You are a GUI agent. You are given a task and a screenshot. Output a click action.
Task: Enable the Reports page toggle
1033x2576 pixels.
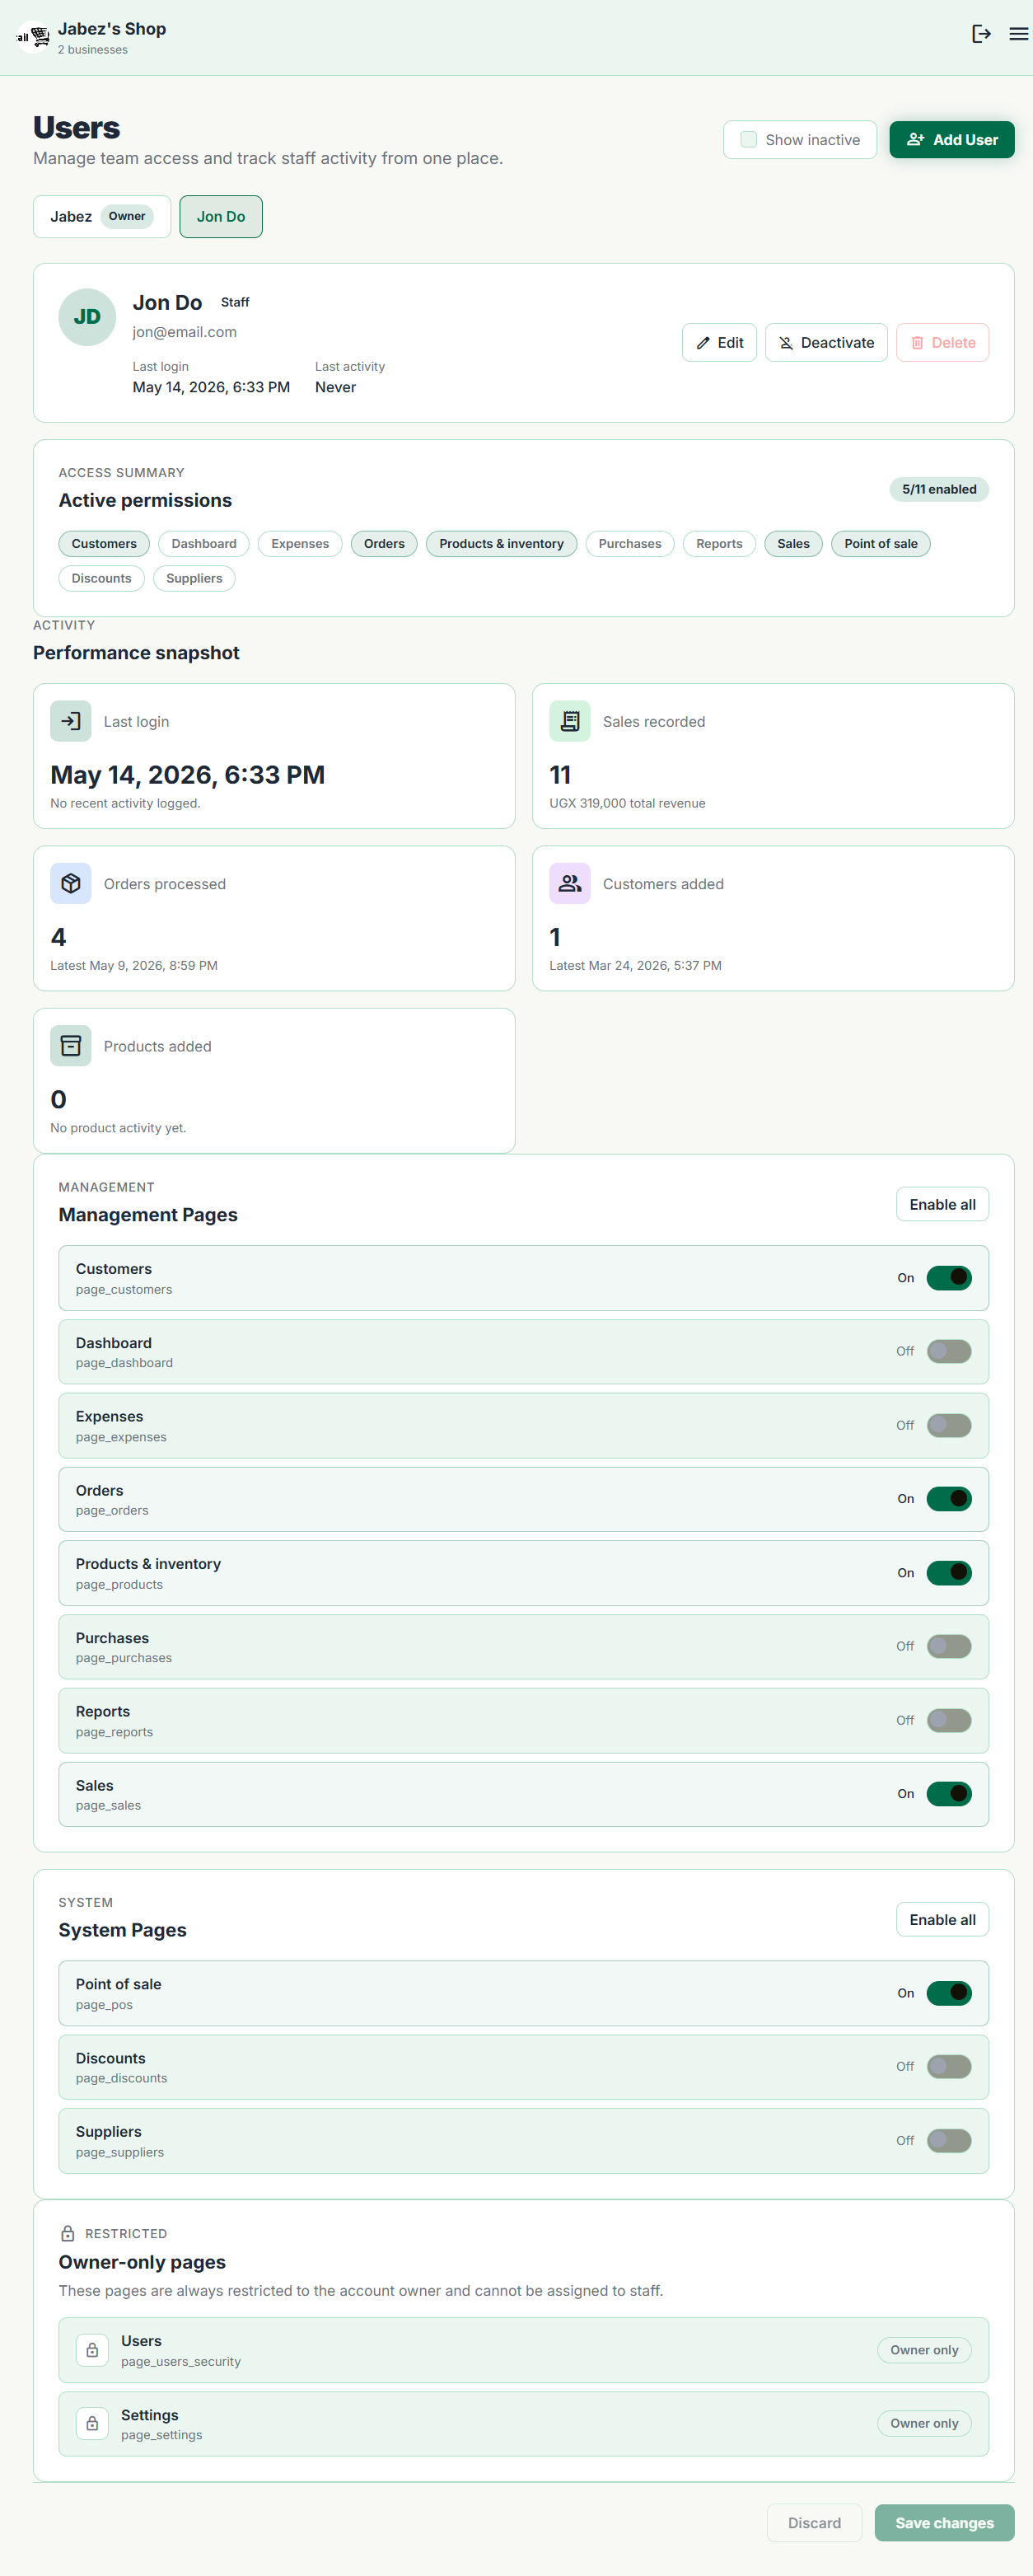pos(948,1720)
